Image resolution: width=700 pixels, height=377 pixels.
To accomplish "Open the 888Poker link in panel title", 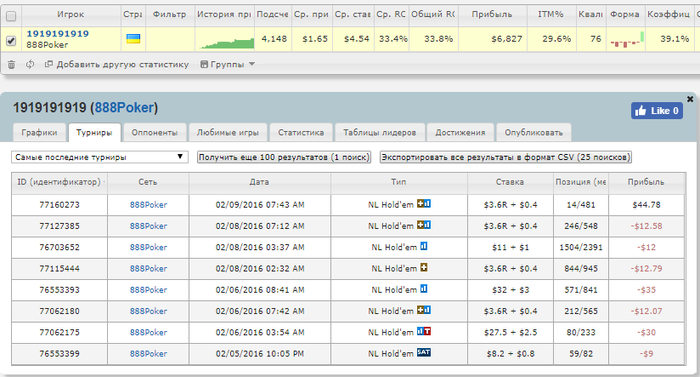I will [125, 108].
